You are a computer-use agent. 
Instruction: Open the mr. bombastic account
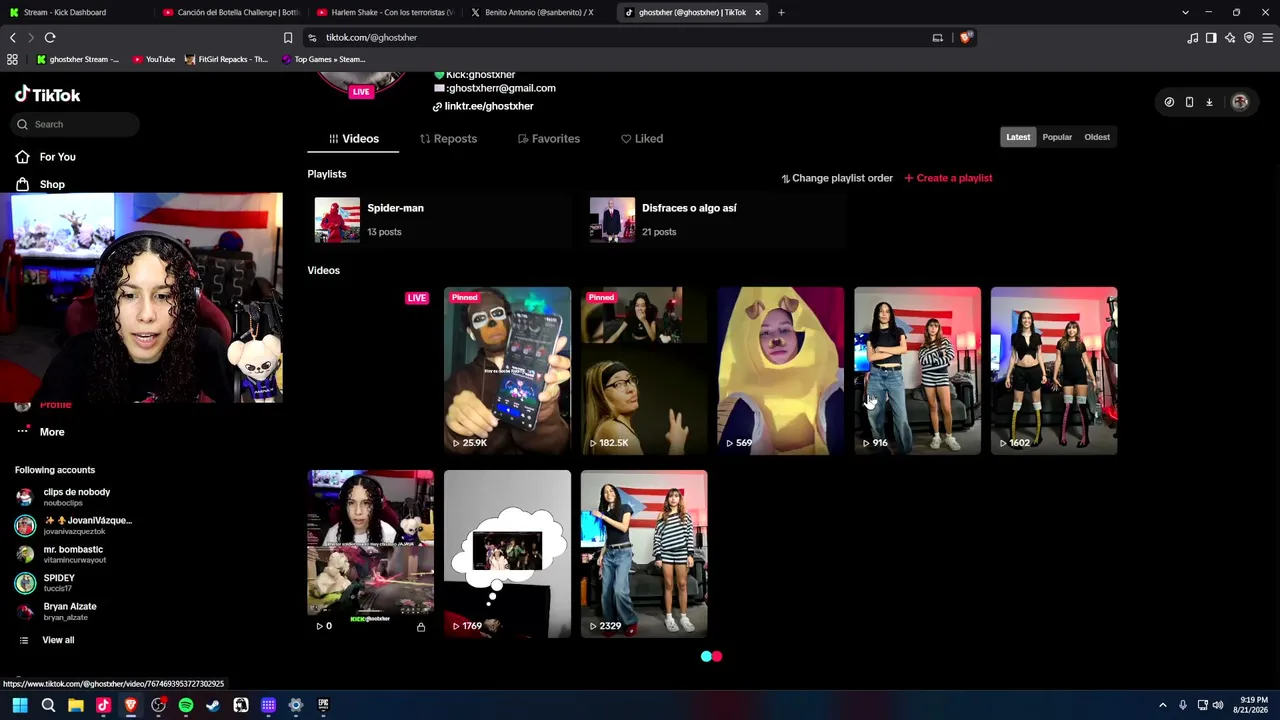[x=60, y=554]
